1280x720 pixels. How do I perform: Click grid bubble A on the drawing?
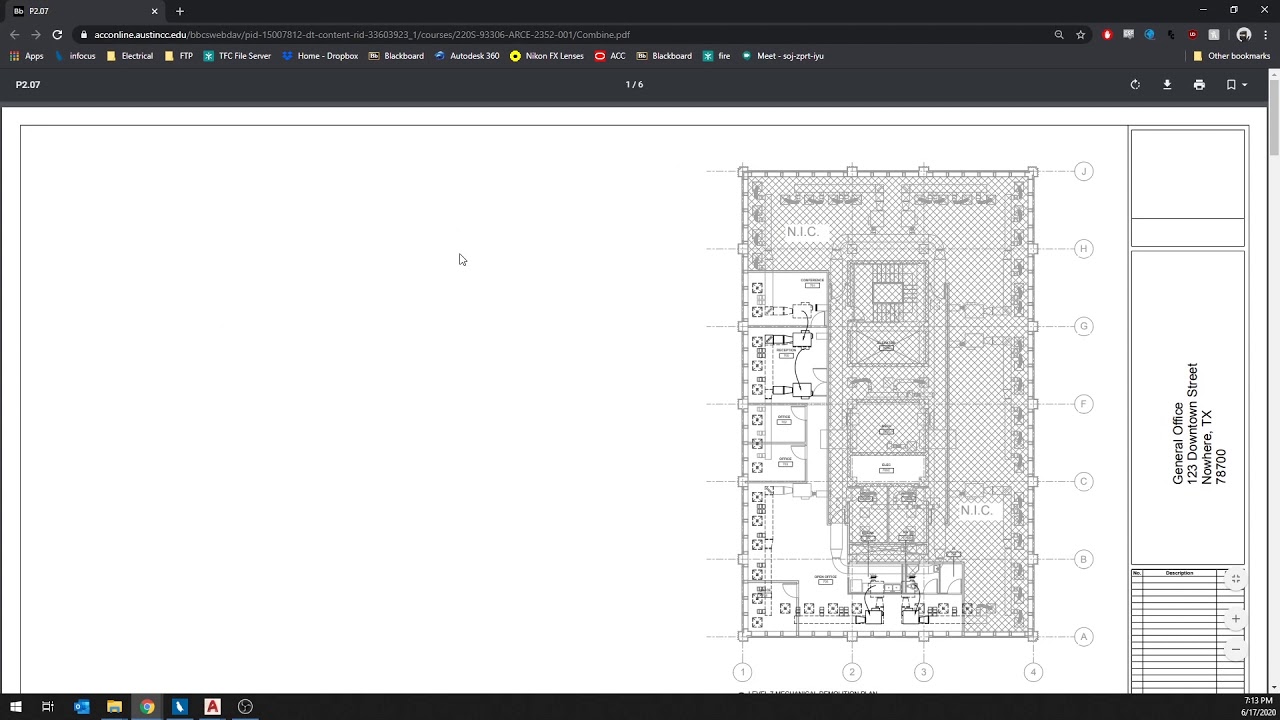point(1083,637)
